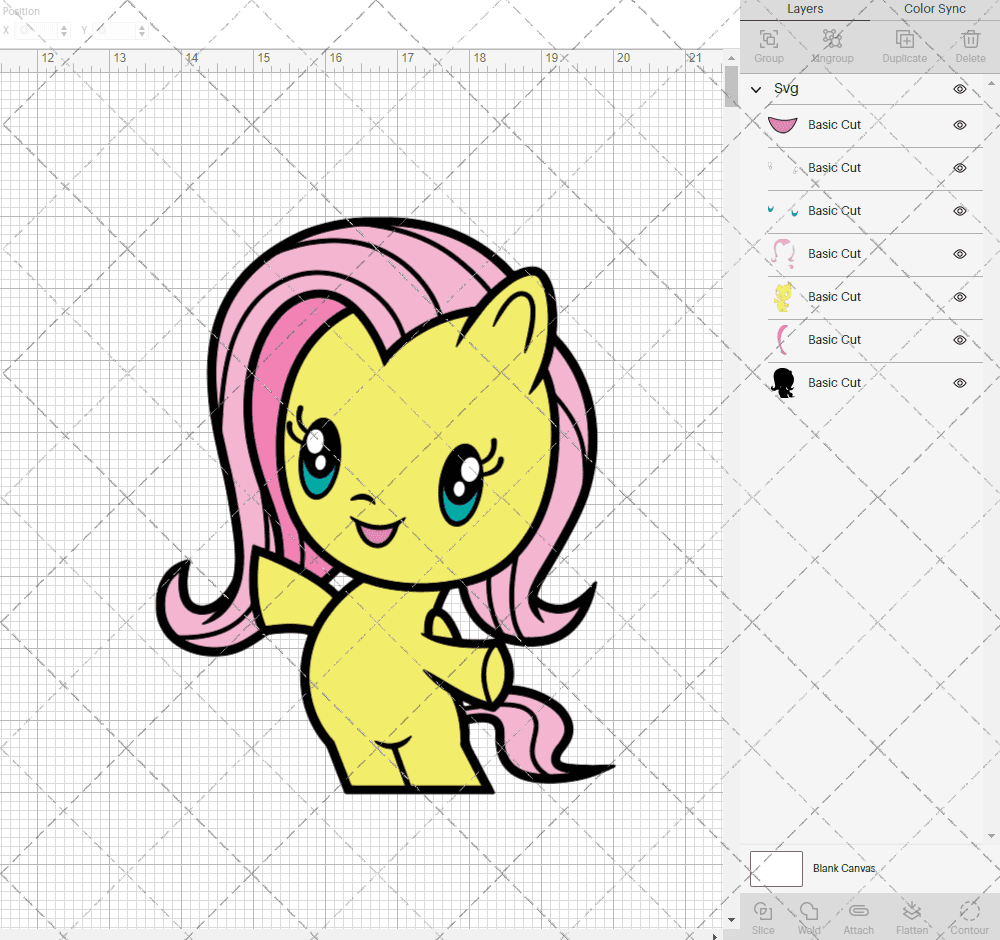The width and height of the screenshot is (1000, 940).
Task: Collapse the Svg group
Action: [756, 89]
